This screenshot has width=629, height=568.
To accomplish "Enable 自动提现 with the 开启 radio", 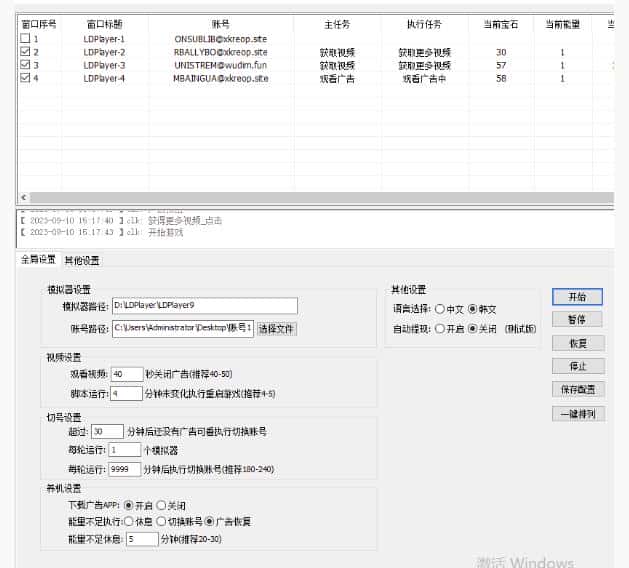I will [441, 328].
